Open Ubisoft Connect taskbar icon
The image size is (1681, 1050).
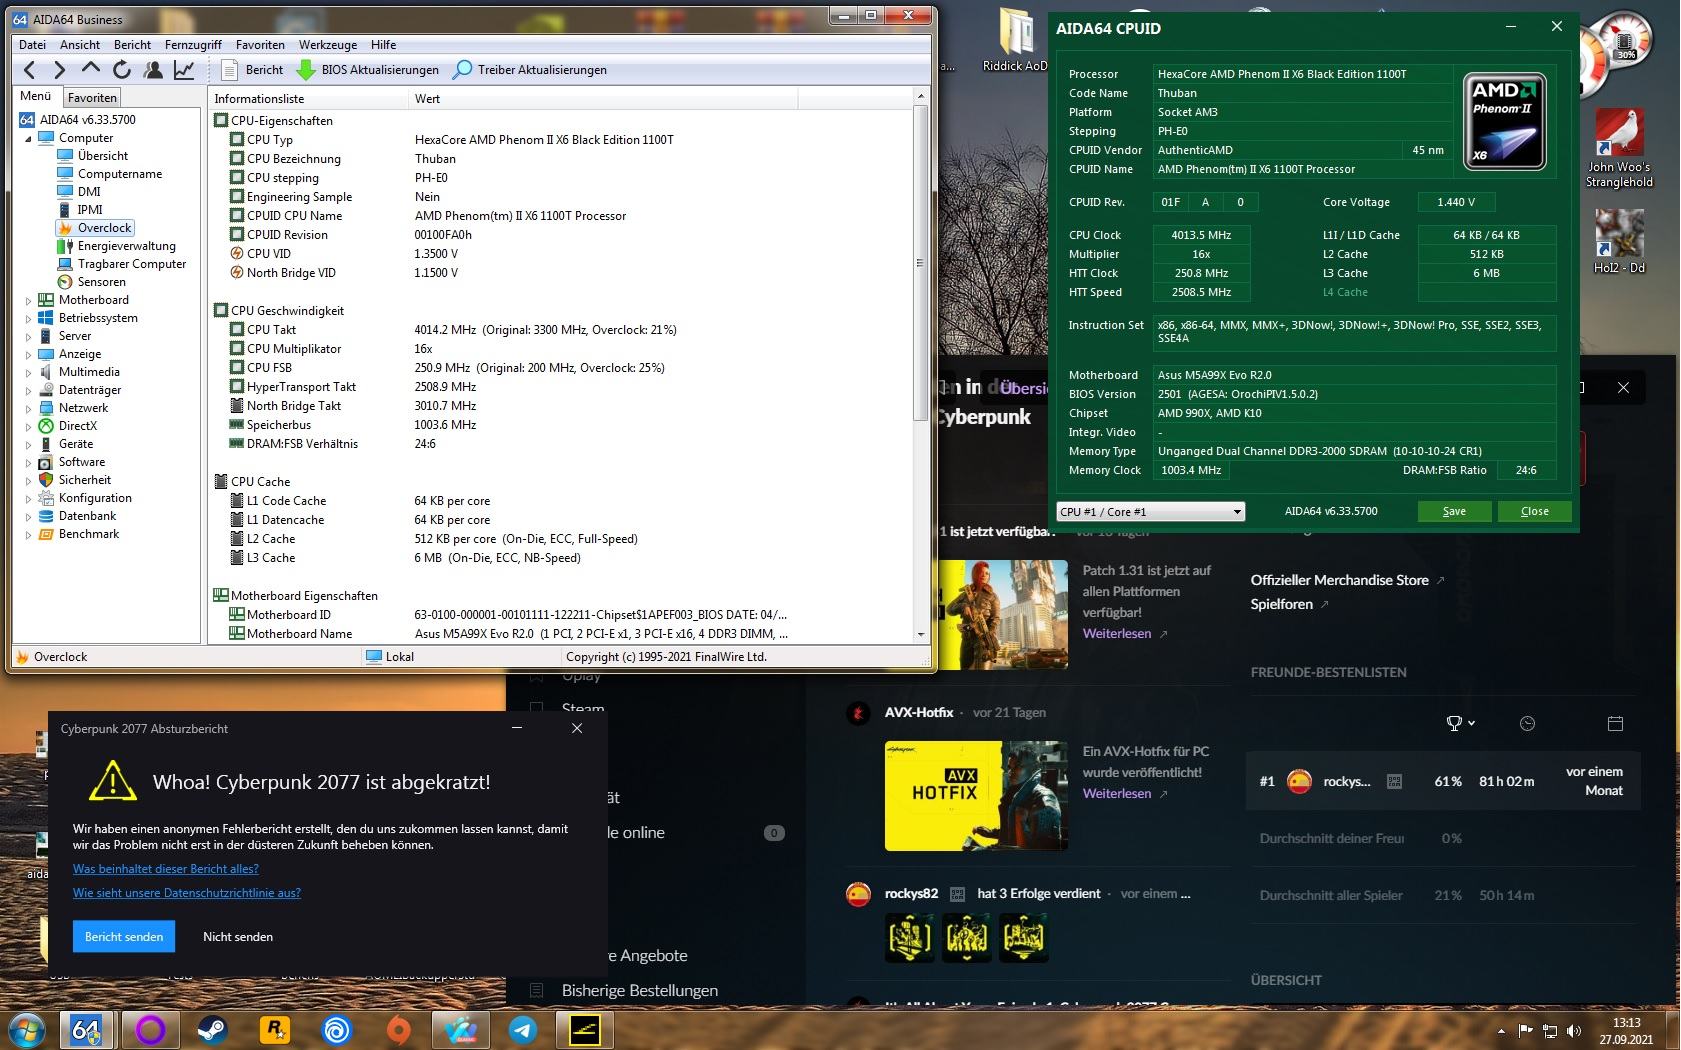coord(336,1029)
